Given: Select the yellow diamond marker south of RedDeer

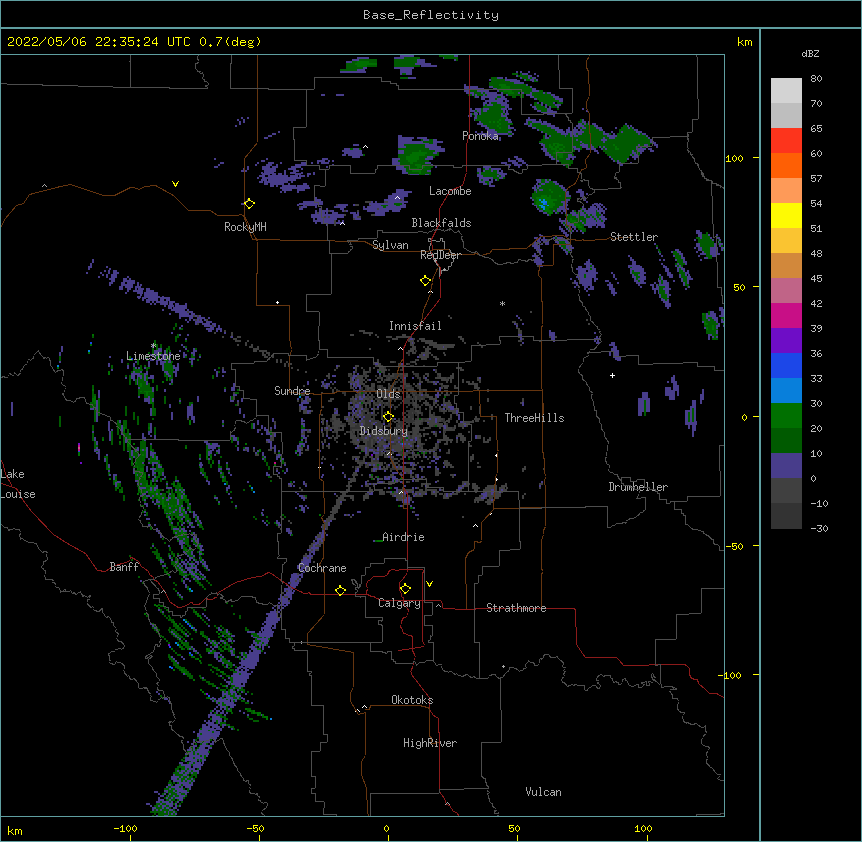Looking at the screenshot, I should click(426, 281).
